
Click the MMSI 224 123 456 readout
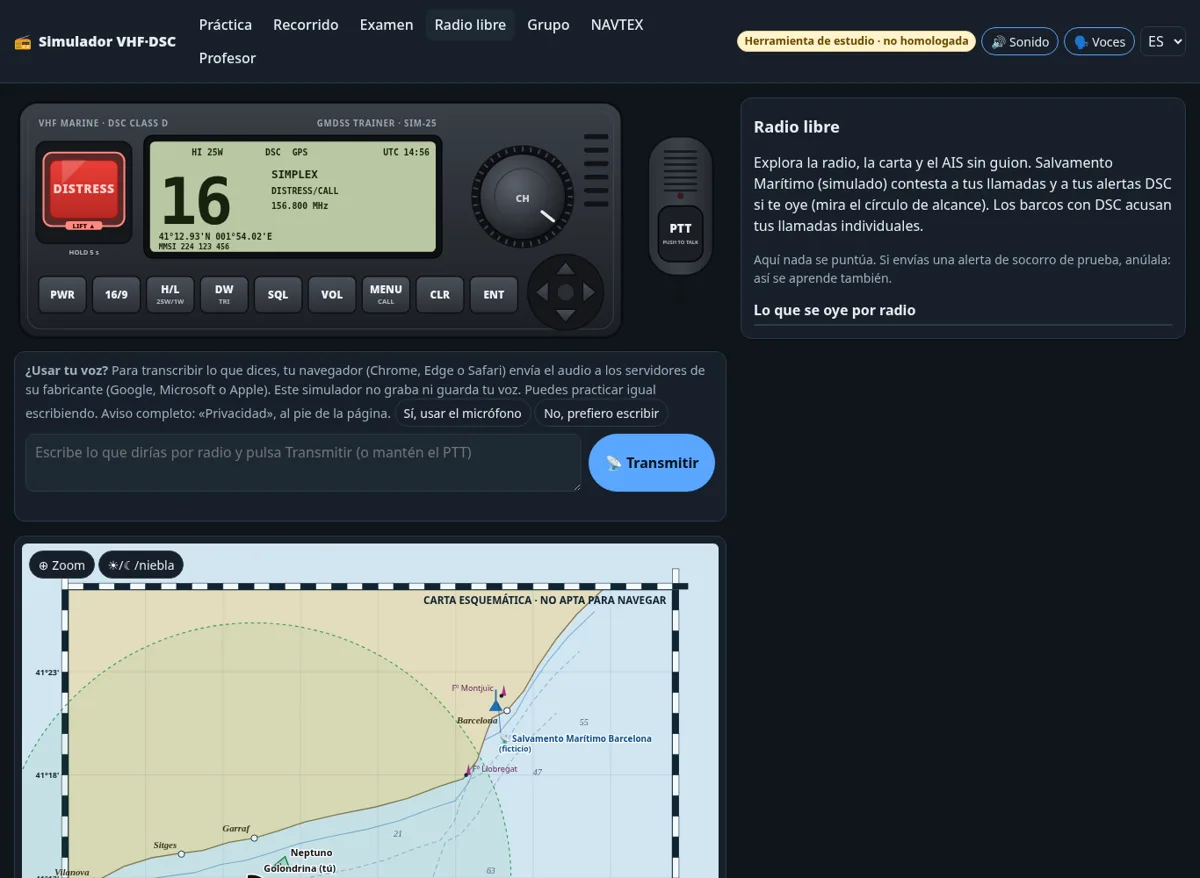(194, 246)
